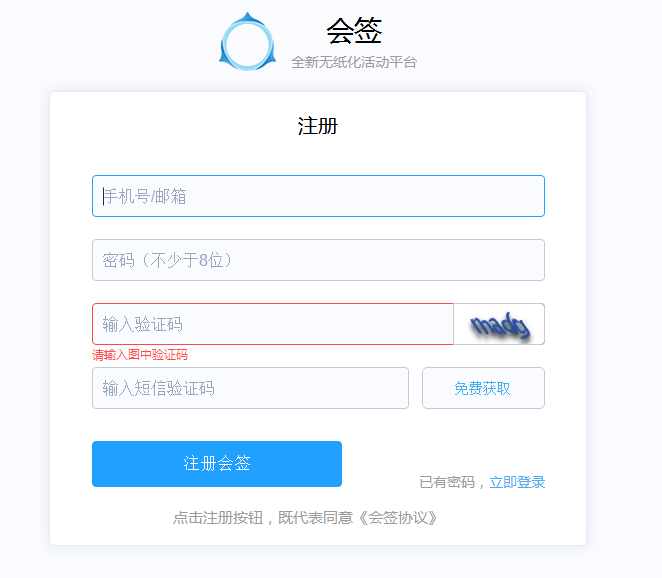Click the 全新无纸化活动平台 tagline
The image size is (662, 578).
[x=354, y=62]
